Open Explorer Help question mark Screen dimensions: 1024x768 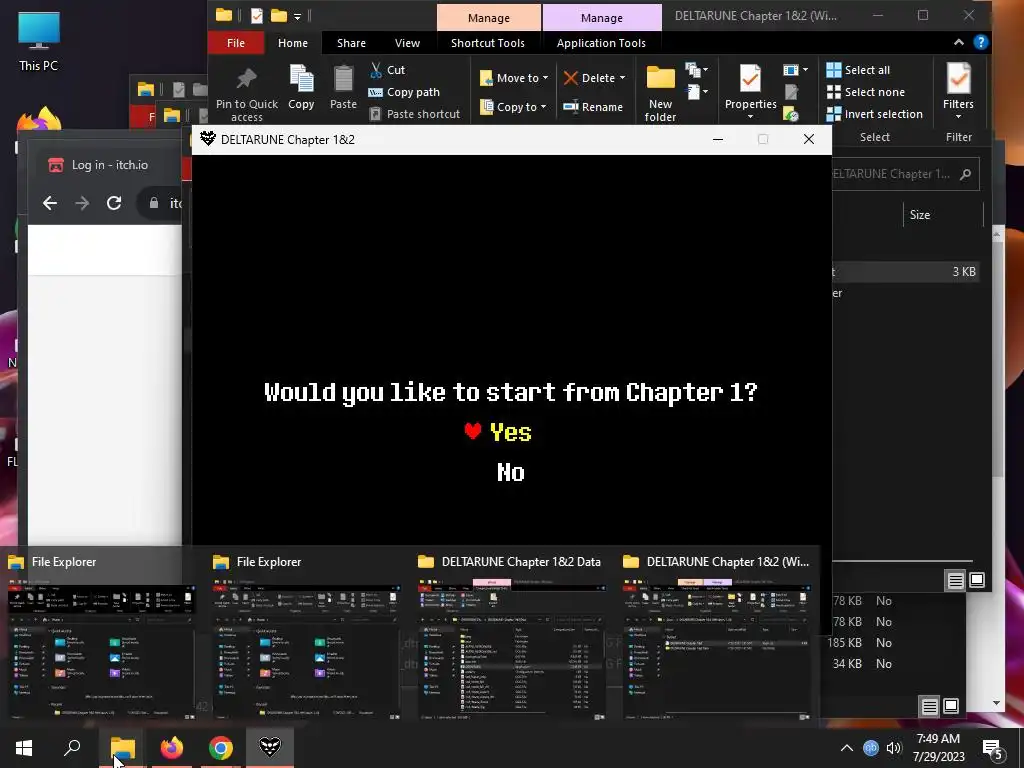[980, 42]
